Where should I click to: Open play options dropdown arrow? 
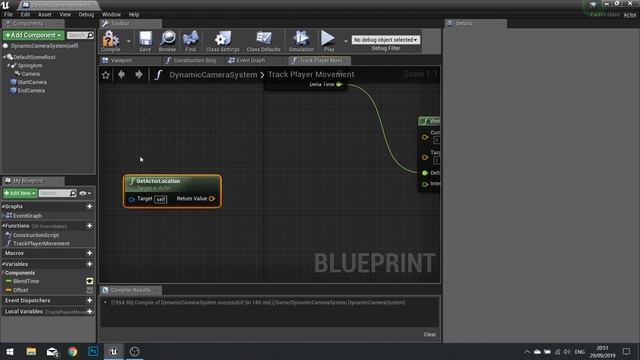346,41
